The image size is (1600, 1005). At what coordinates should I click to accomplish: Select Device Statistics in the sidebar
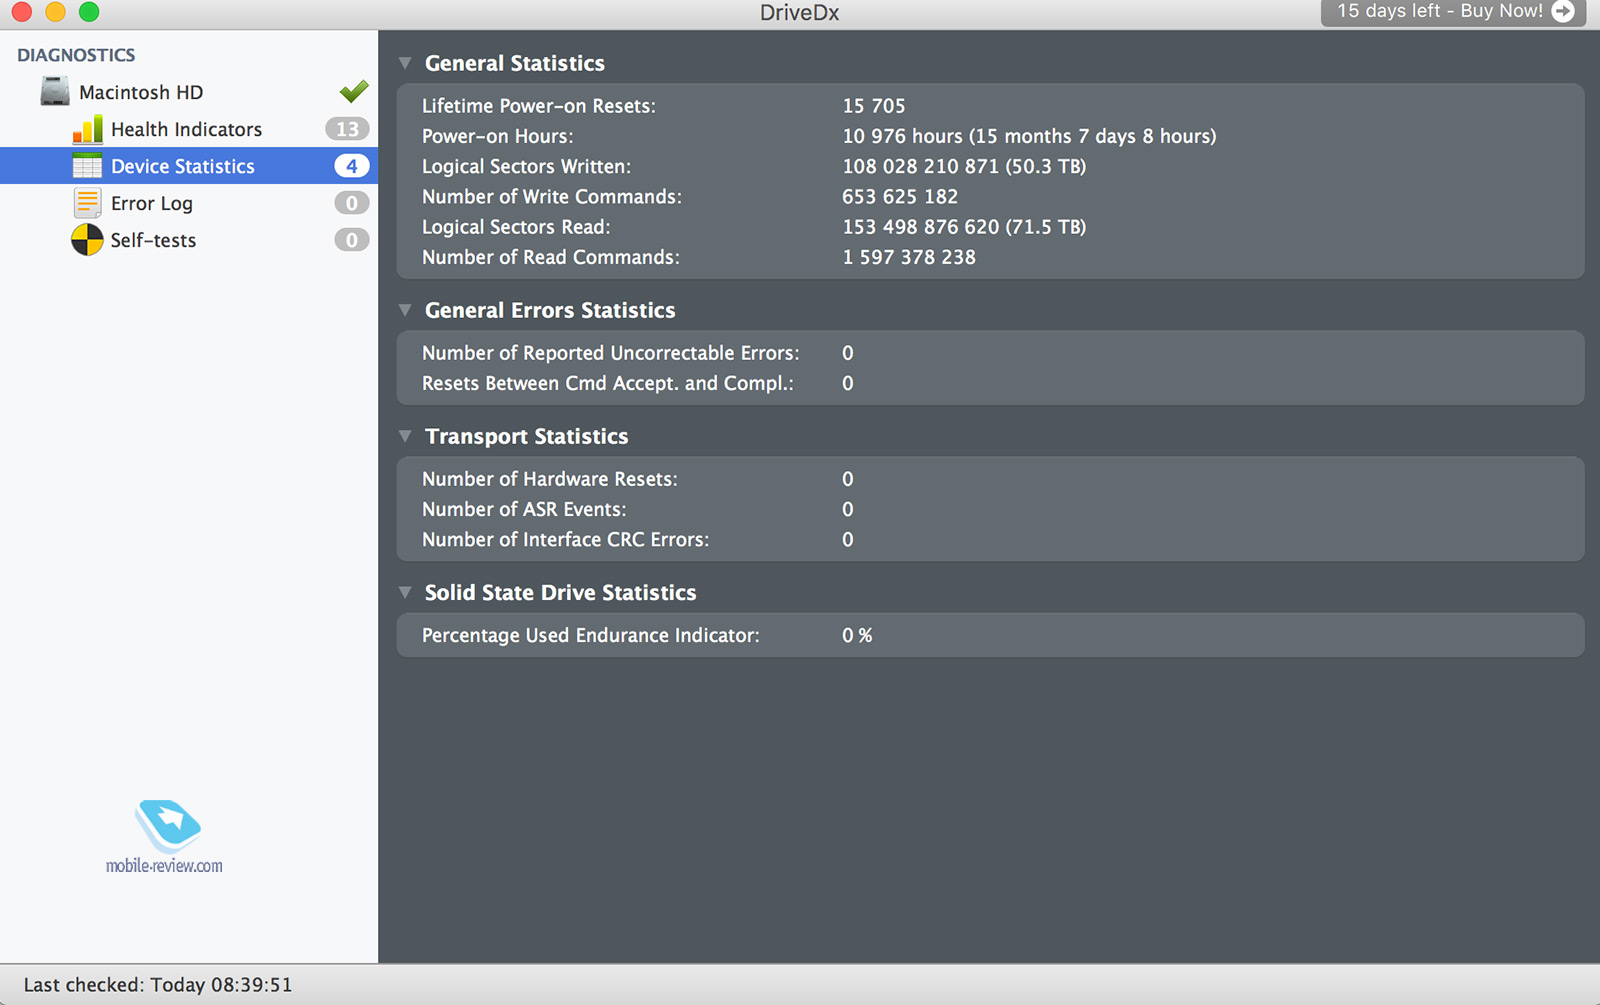pos(189,166)
